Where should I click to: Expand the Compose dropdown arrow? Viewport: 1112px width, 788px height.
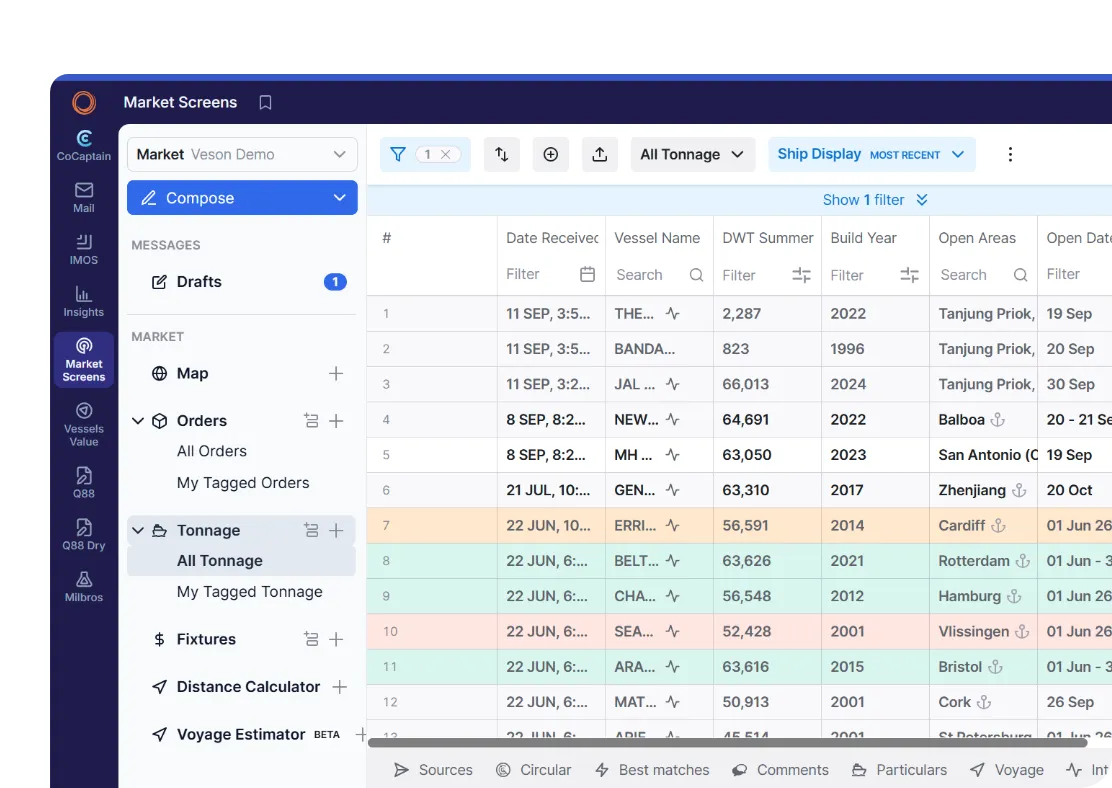[340, 198]
